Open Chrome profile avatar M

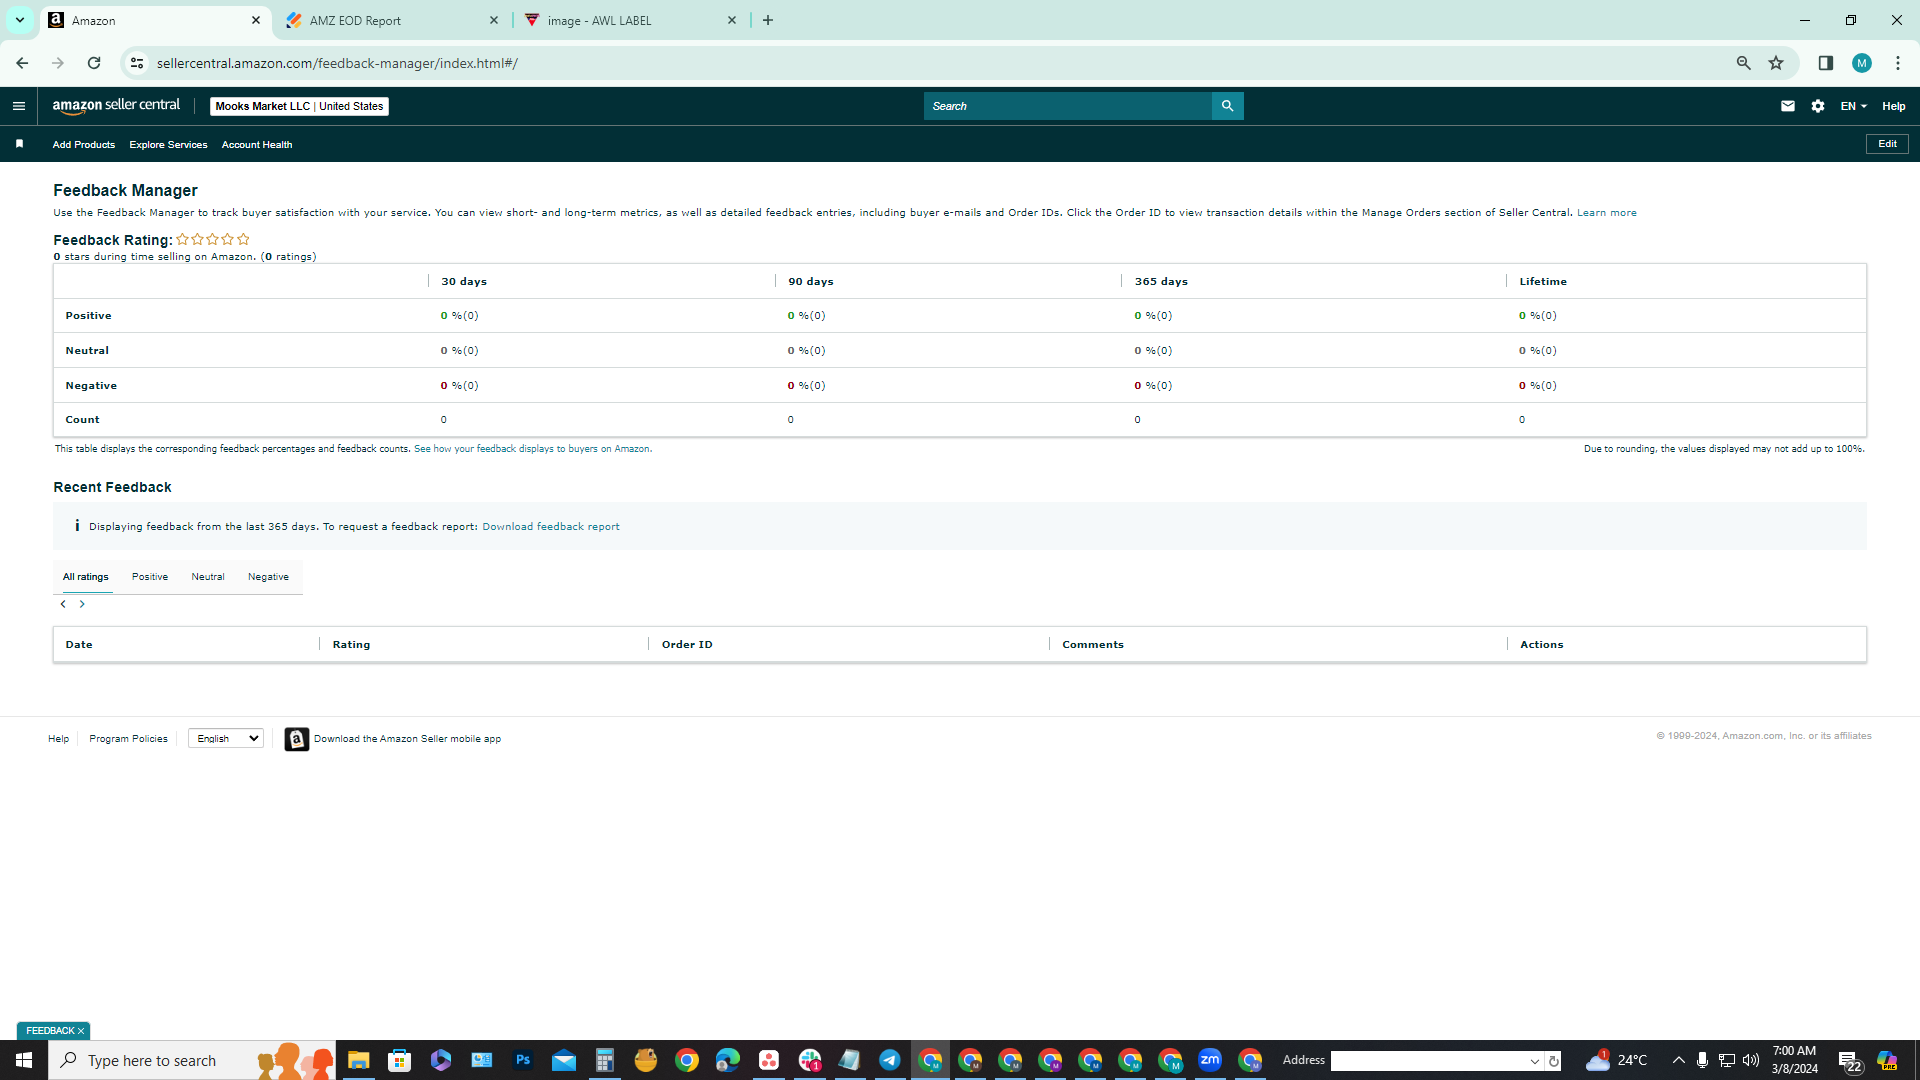coord(1862,63)
